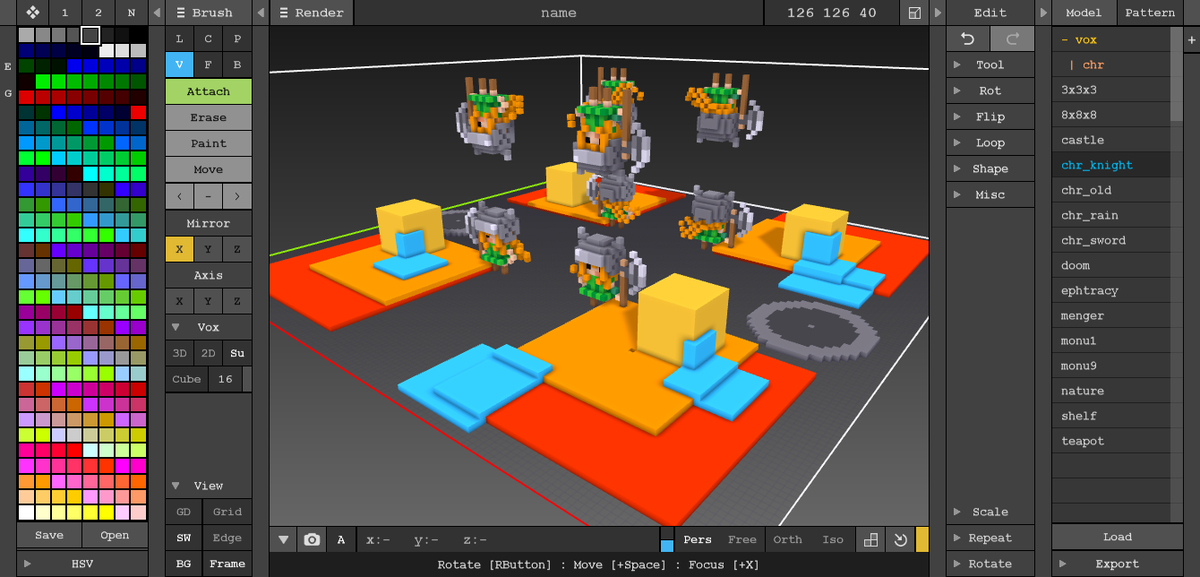Switch to the Pattern tab
1200x577 pixels.
1150,13
